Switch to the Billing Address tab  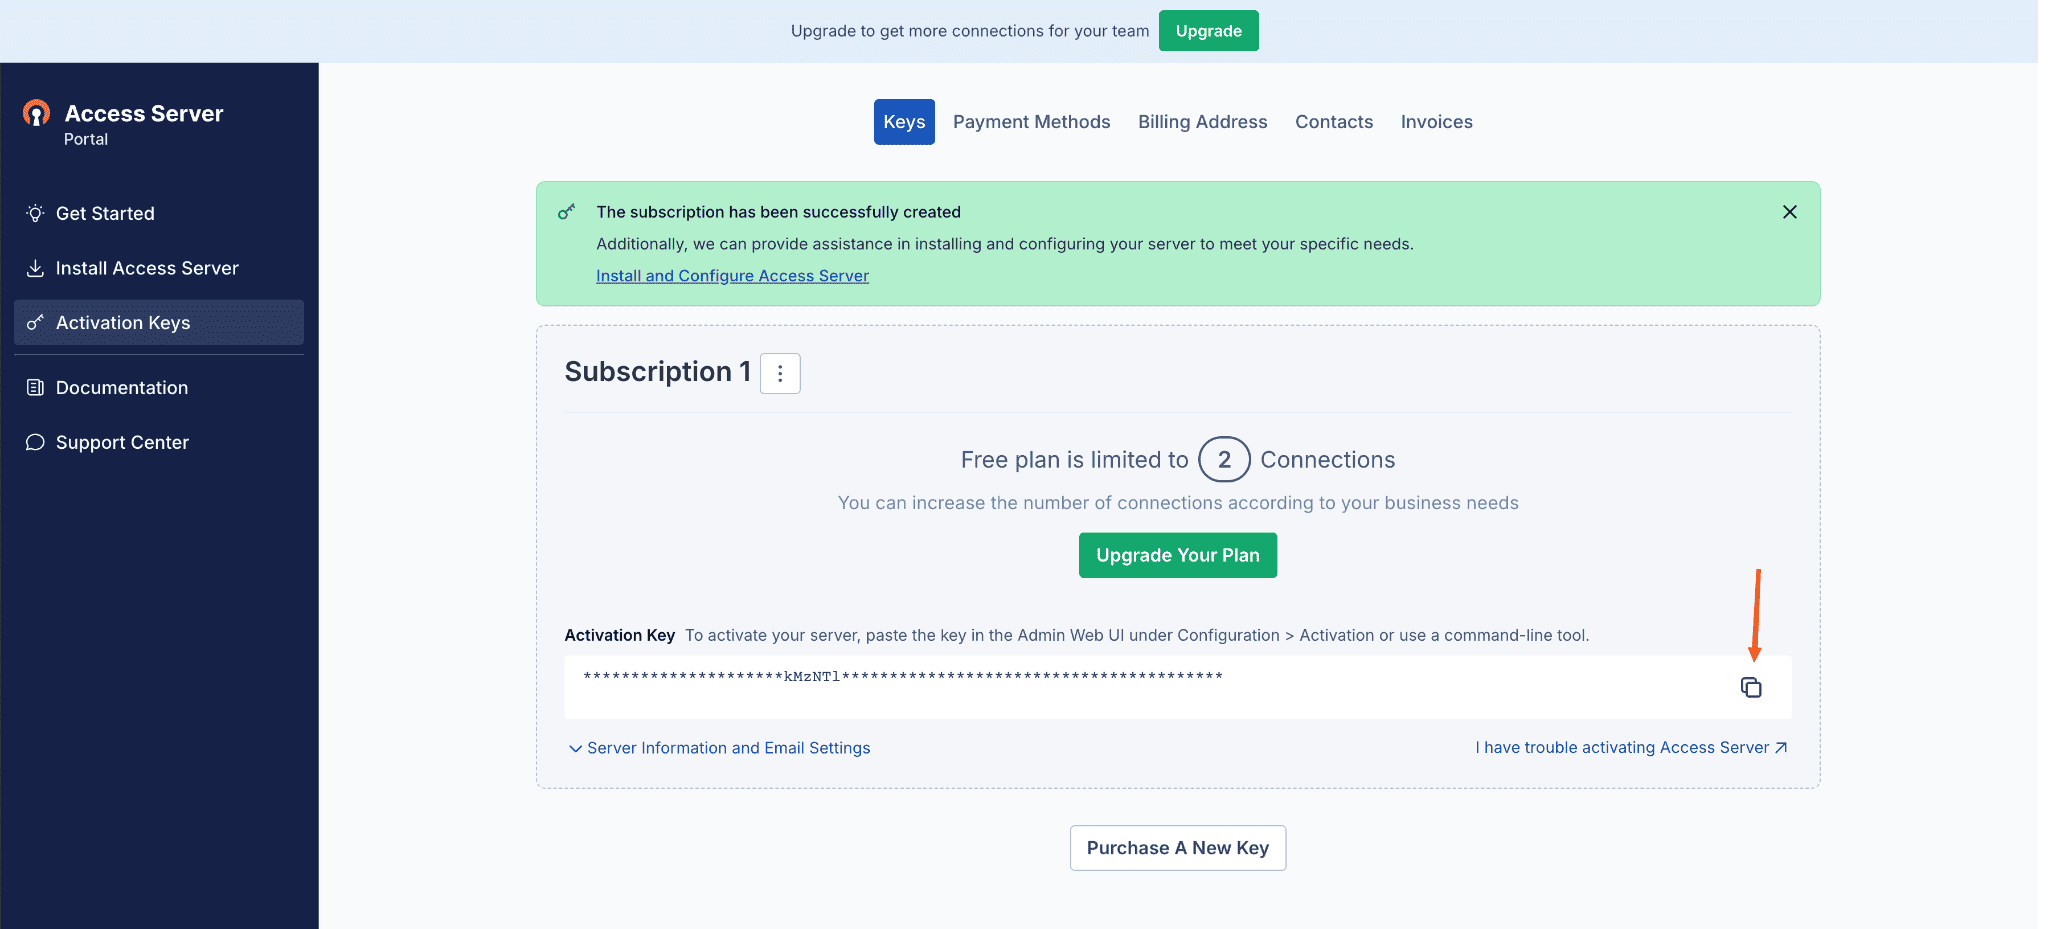(x=1203, y=122)
